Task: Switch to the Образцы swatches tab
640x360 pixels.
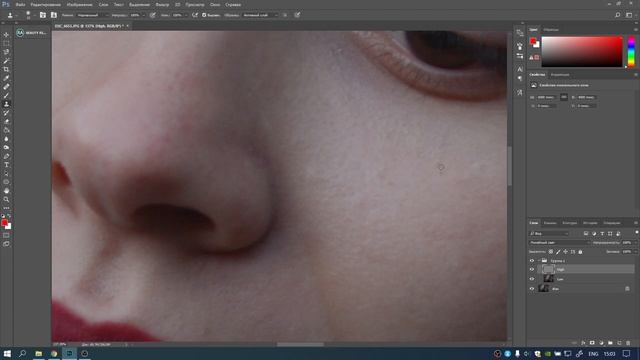Action: [551, 29]
